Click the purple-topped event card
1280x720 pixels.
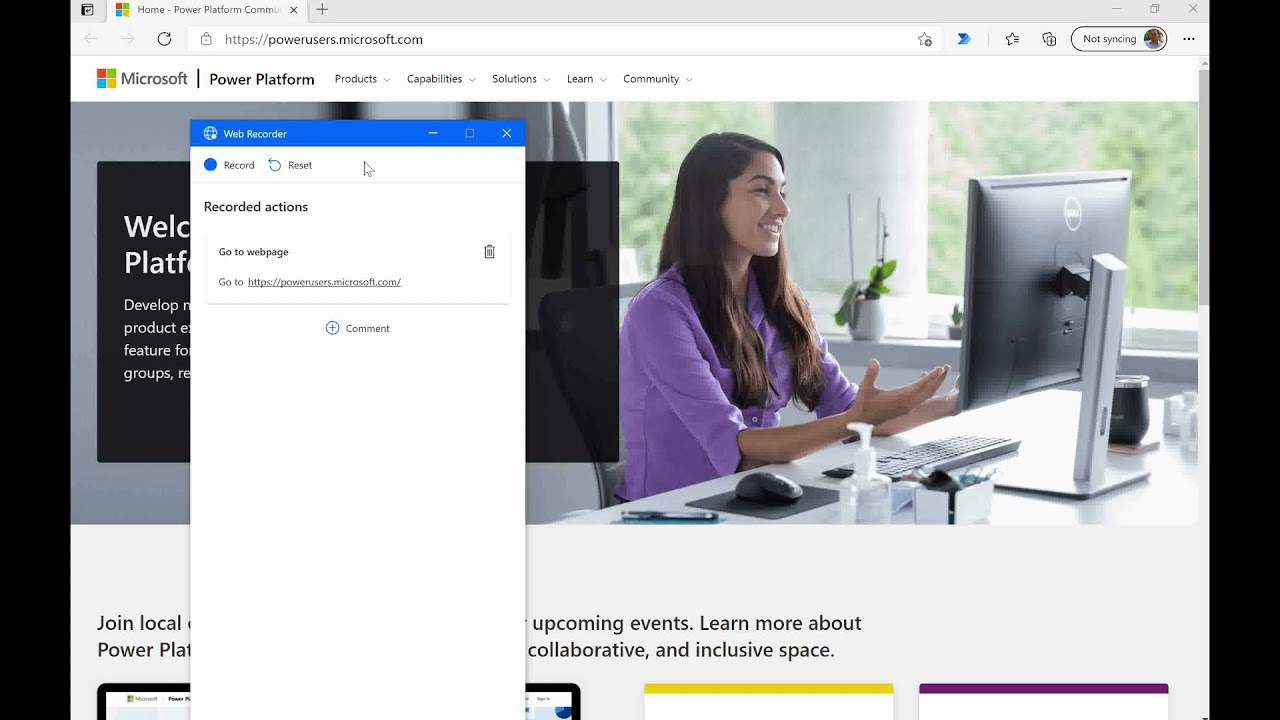[1043, 702]
